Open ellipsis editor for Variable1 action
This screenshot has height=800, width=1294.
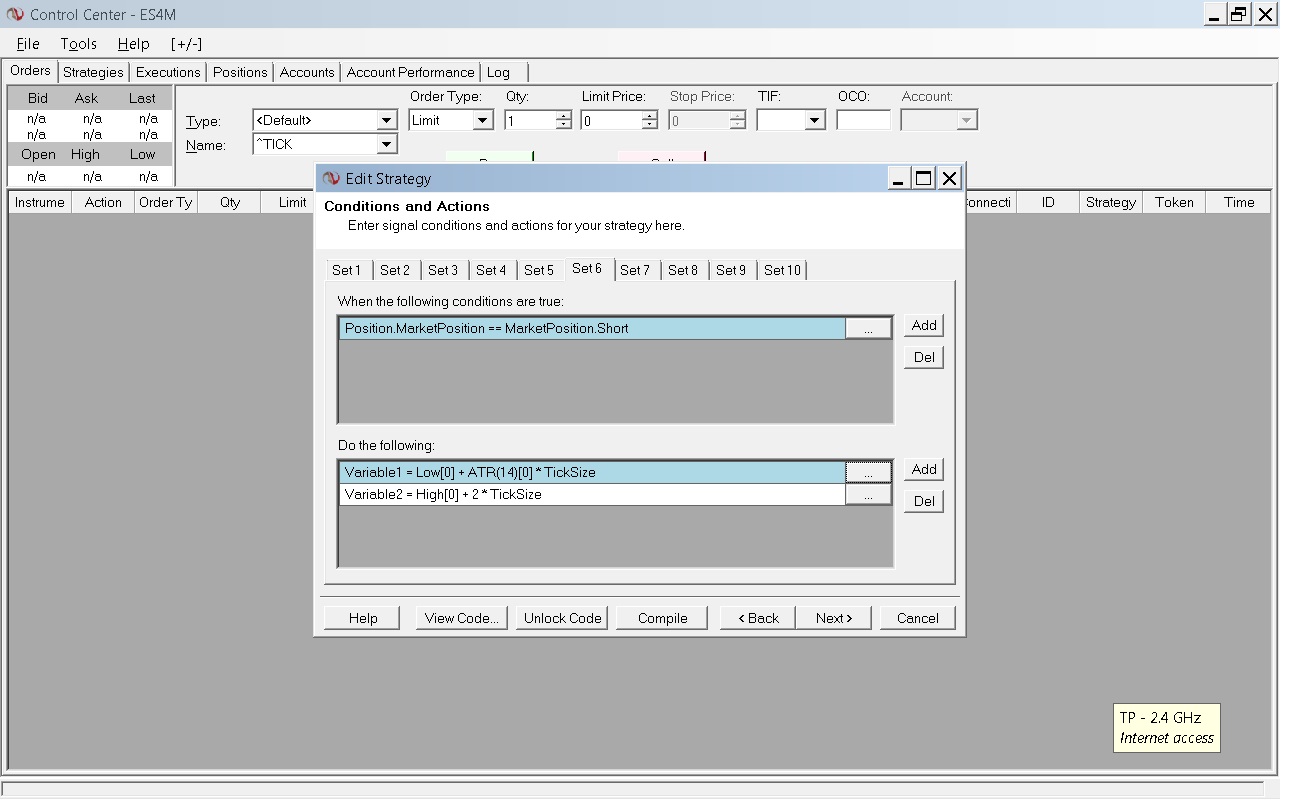868,472
